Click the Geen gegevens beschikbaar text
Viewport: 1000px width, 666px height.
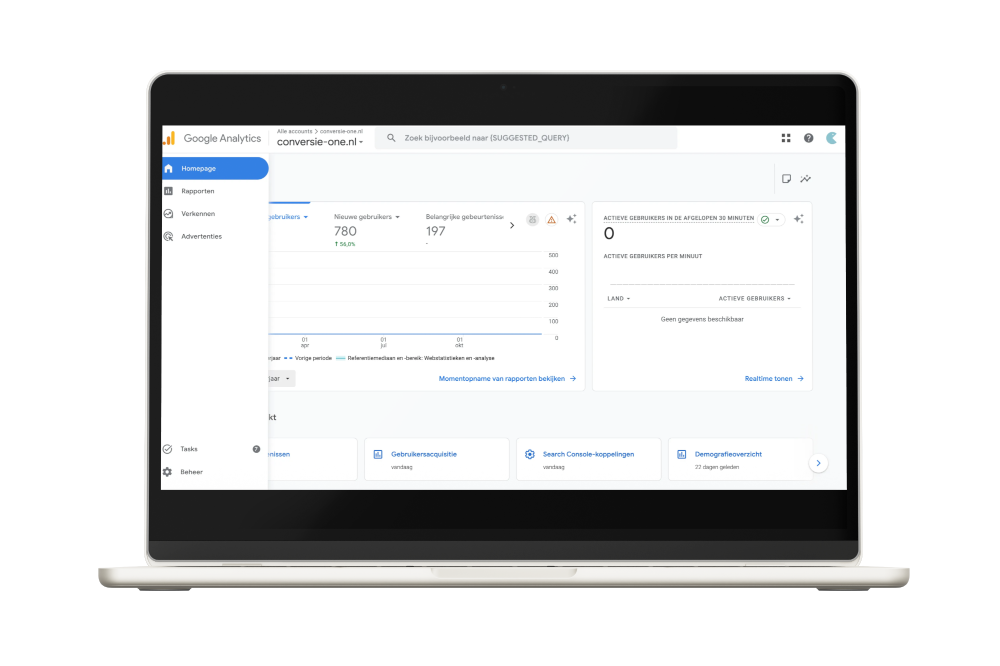click(x=702, y=319)
